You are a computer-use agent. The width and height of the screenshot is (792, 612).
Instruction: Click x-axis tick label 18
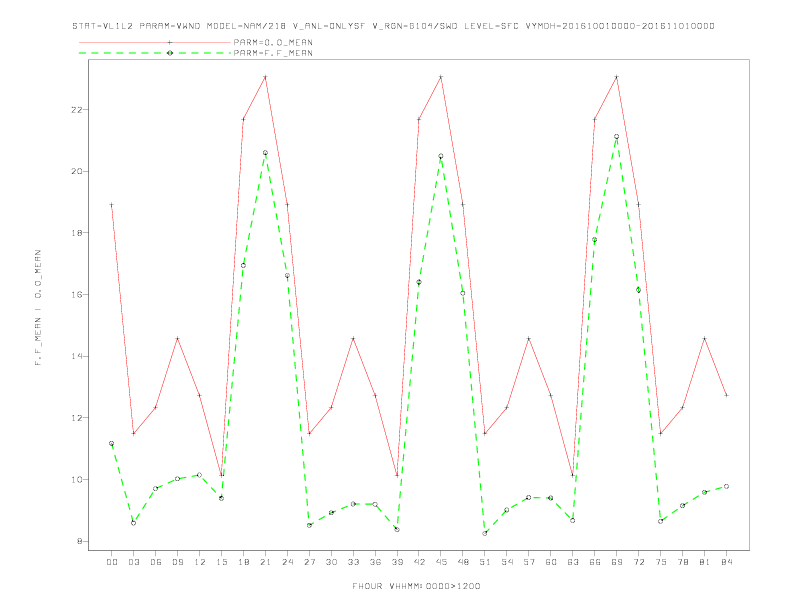243,562
